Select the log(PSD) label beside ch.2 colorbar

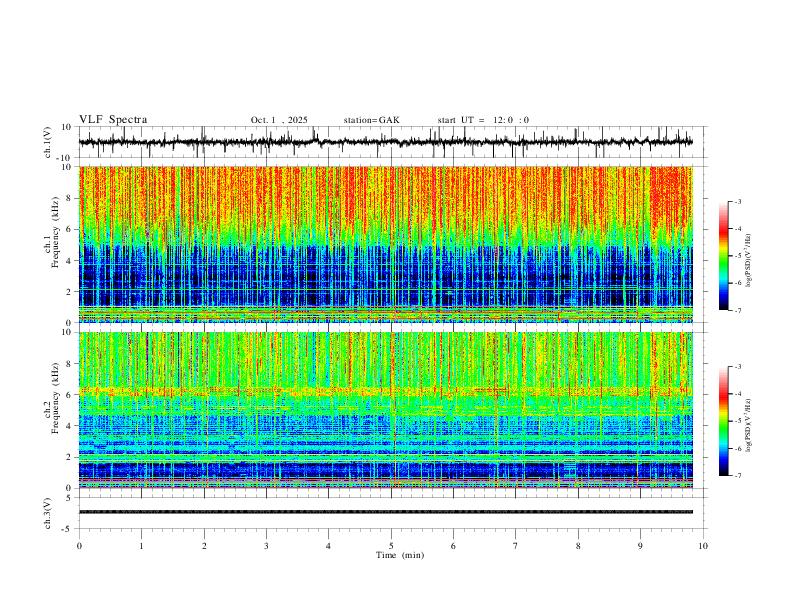point(748,425)
